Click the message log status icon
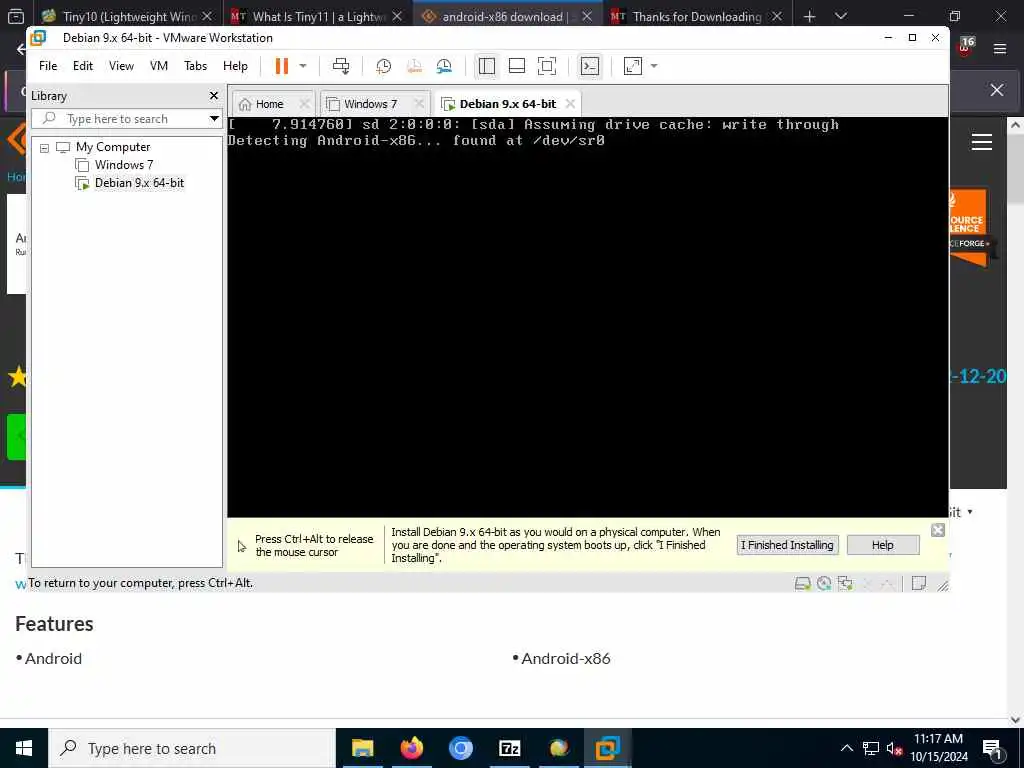1024x768 pixels. [x=919, y=583]
